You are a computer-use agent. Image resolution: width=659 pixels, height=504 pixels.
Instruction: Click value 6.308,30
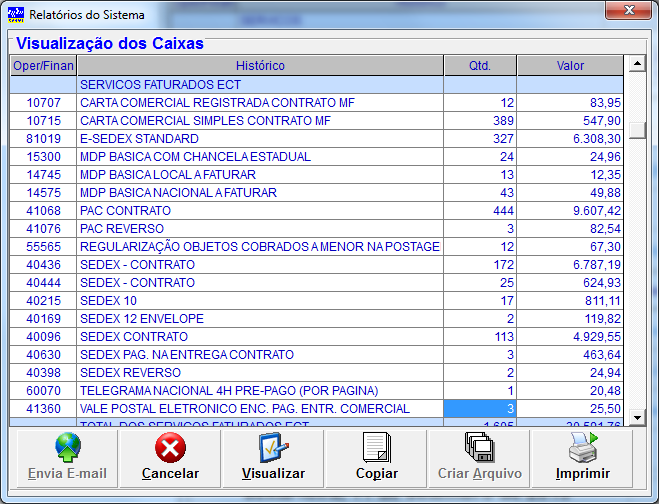click(x=597, y=139)
